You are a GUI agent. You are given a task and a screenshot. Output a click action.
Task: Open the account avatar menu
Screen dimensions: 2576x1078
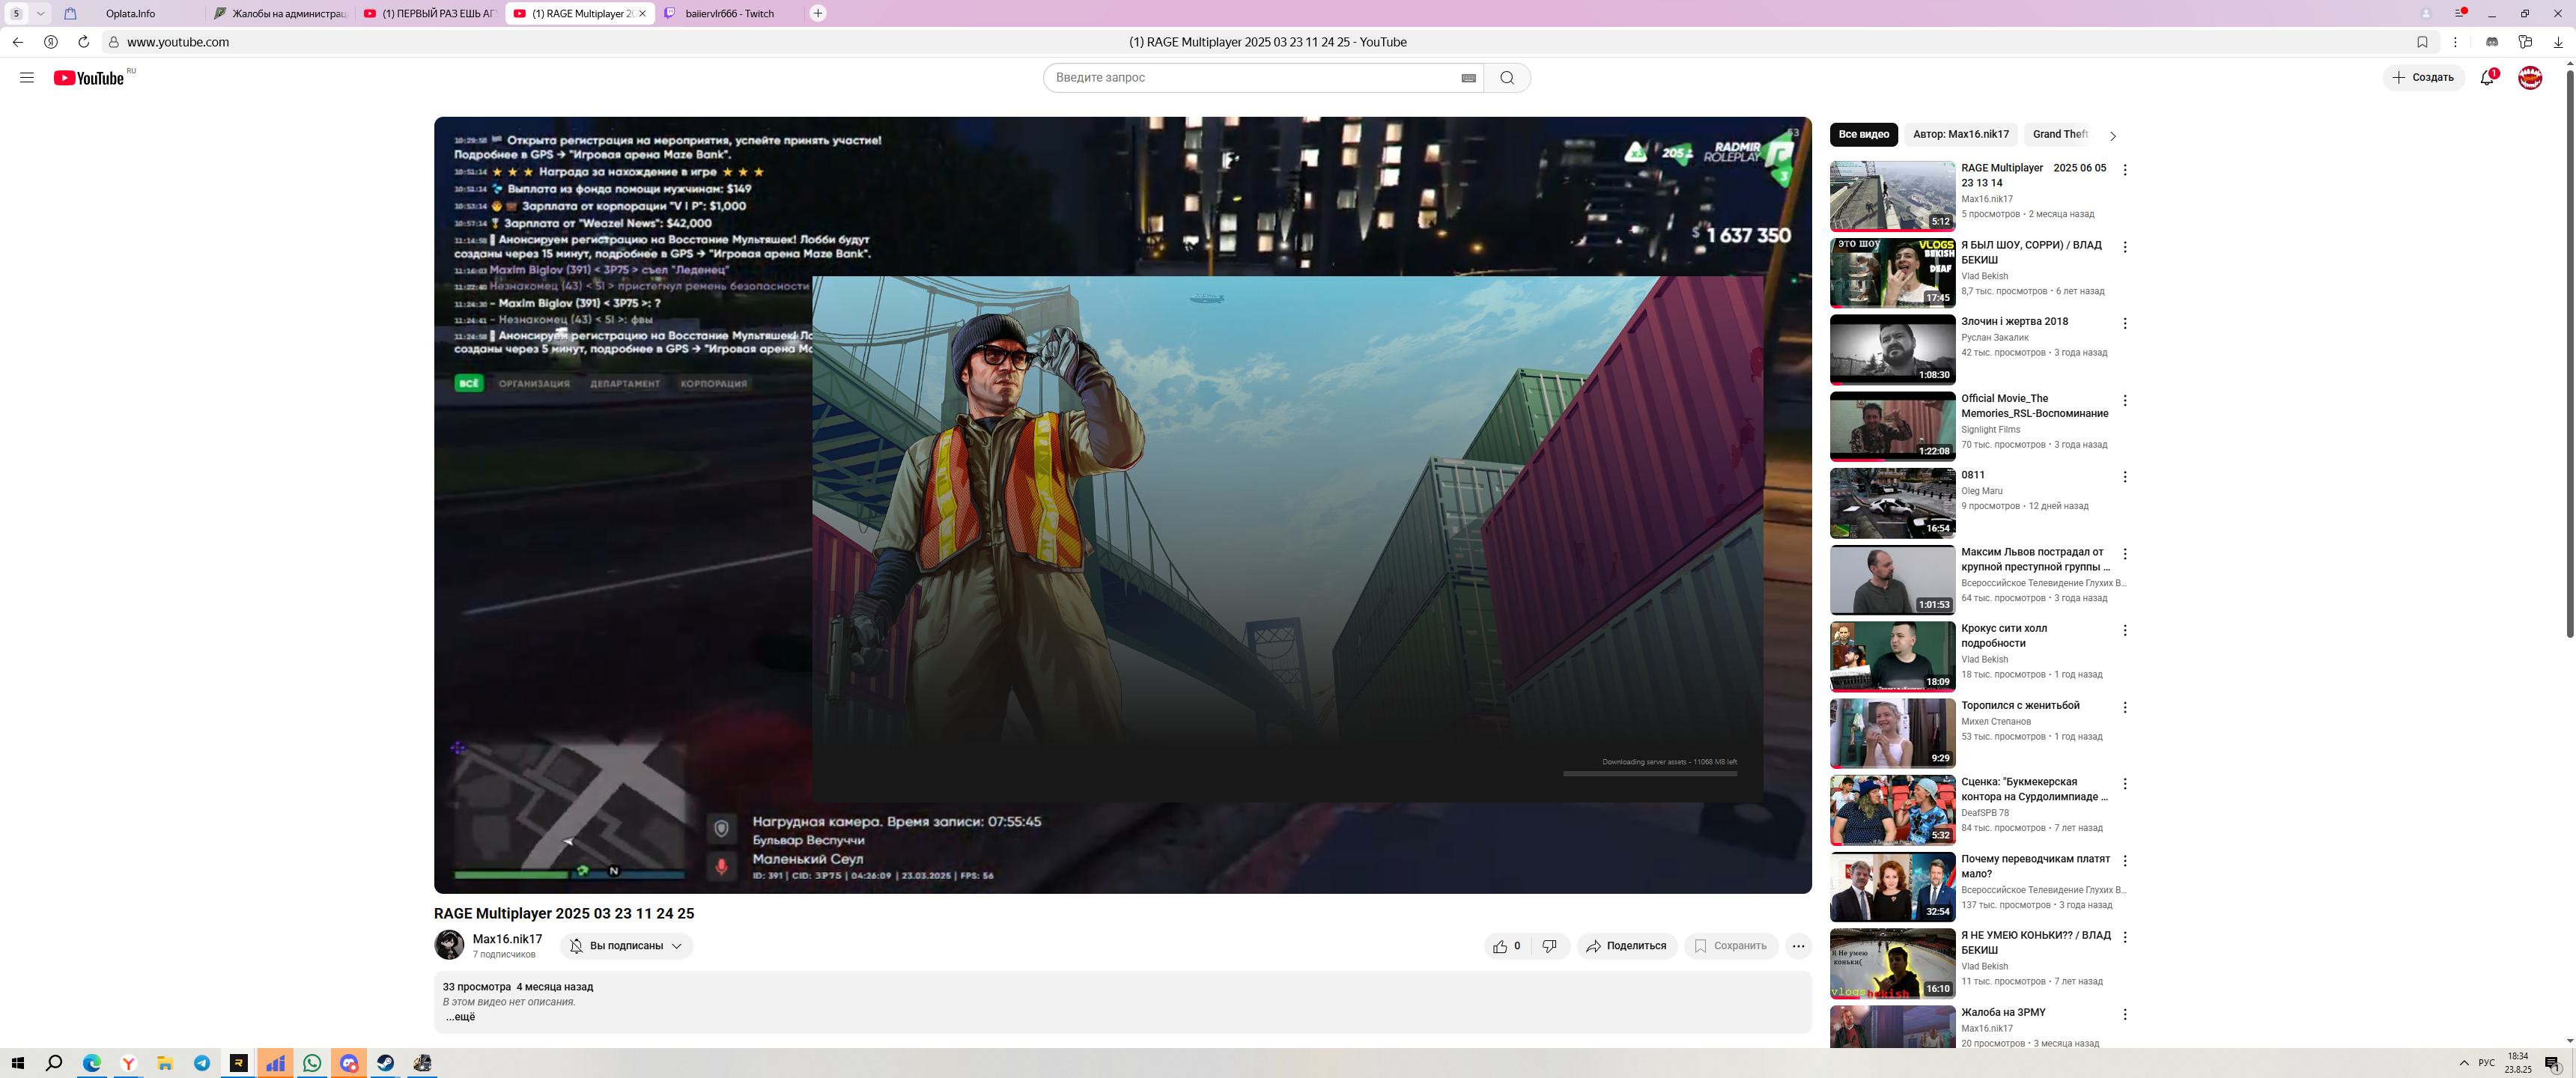coord(2530,78)
